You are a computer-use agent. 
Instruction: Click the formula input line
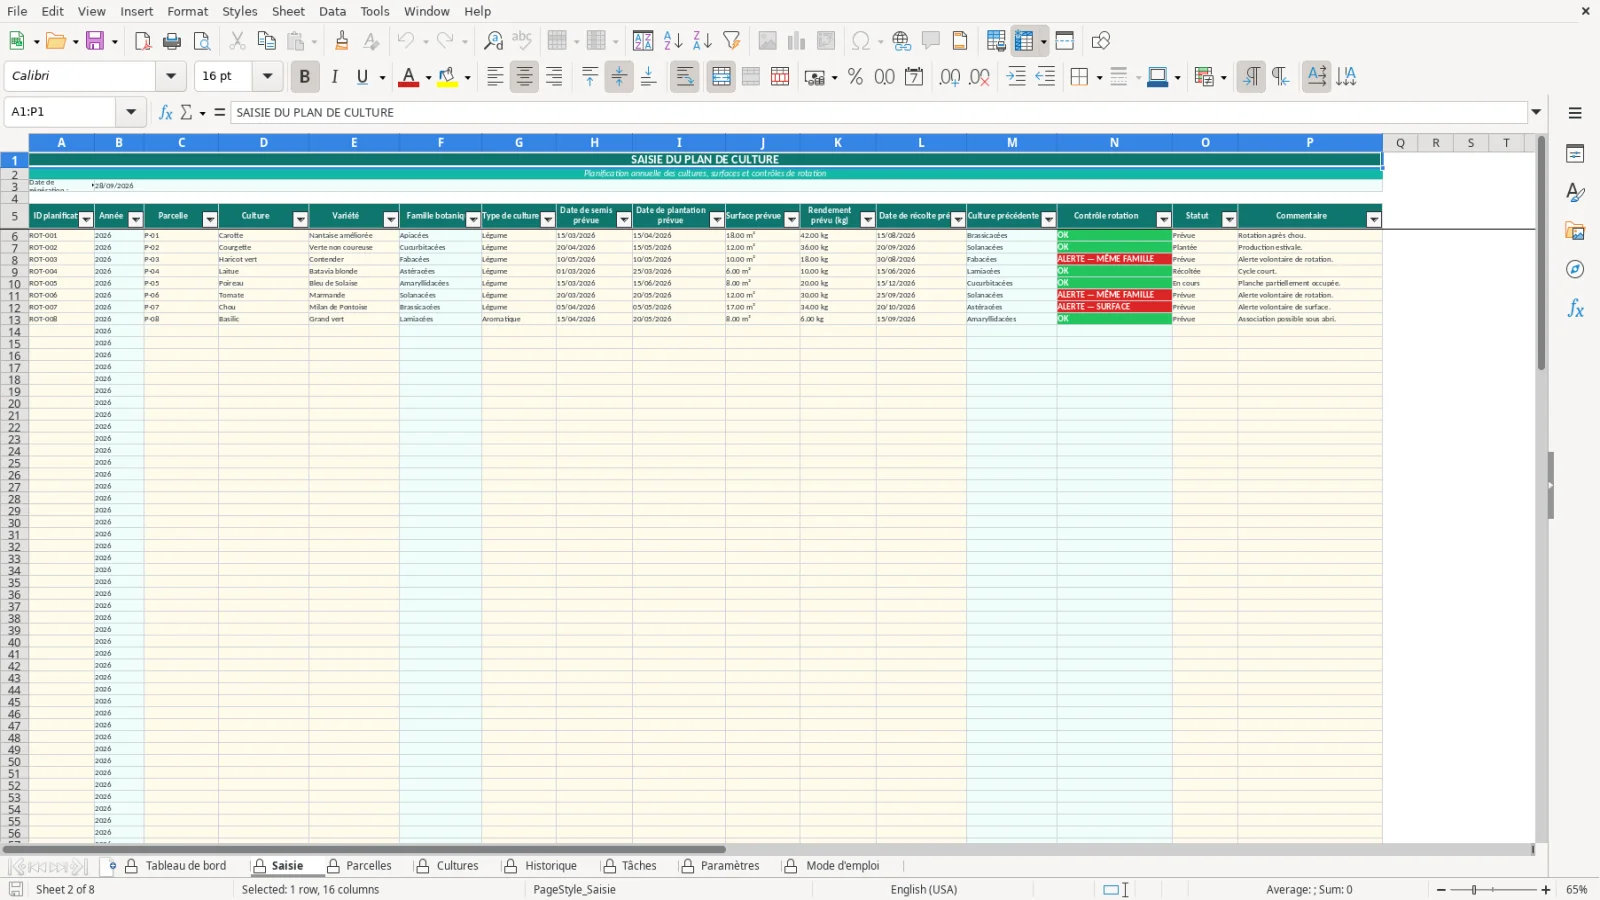point(880,112)
